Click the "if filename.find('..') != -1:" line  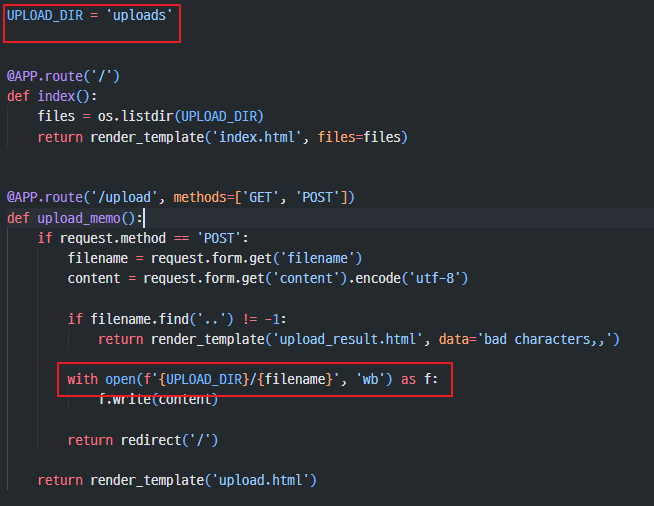tap(177, 319)
